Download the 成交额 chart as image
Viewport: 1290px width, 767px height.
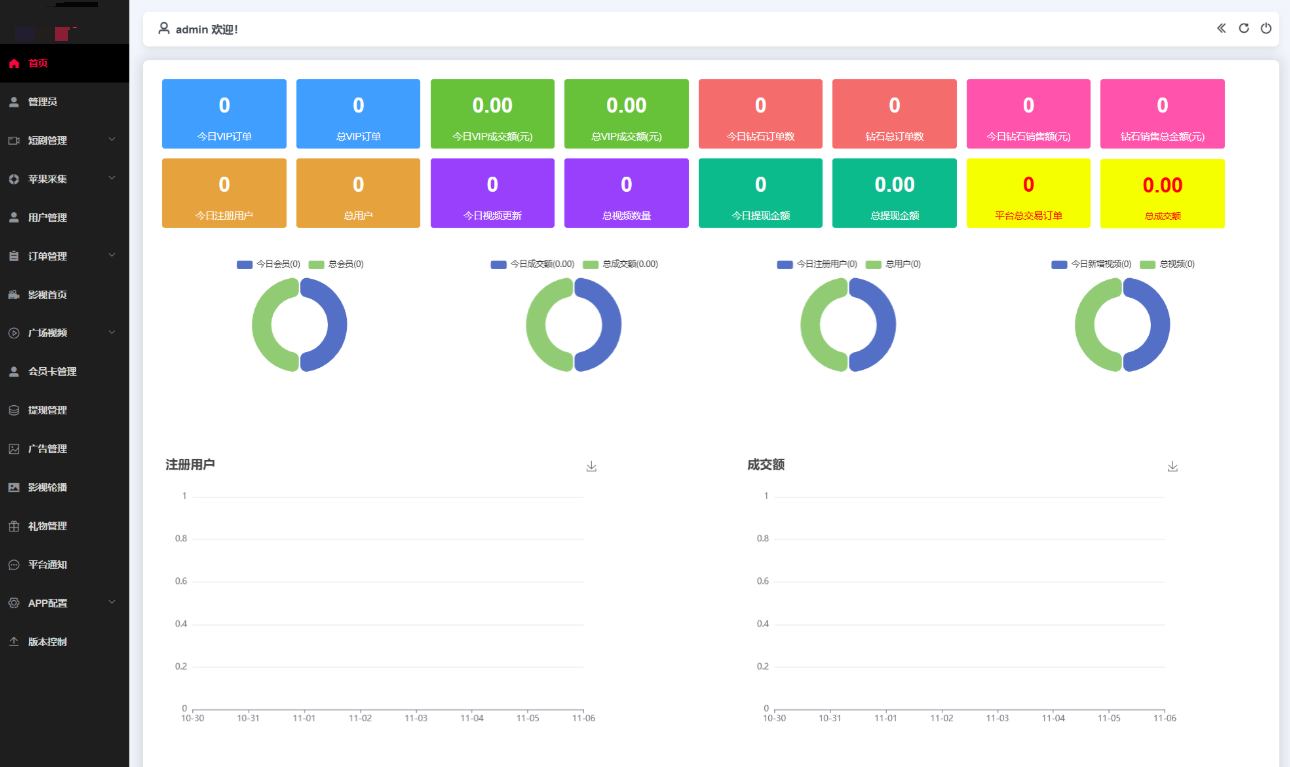[1173, 466]
